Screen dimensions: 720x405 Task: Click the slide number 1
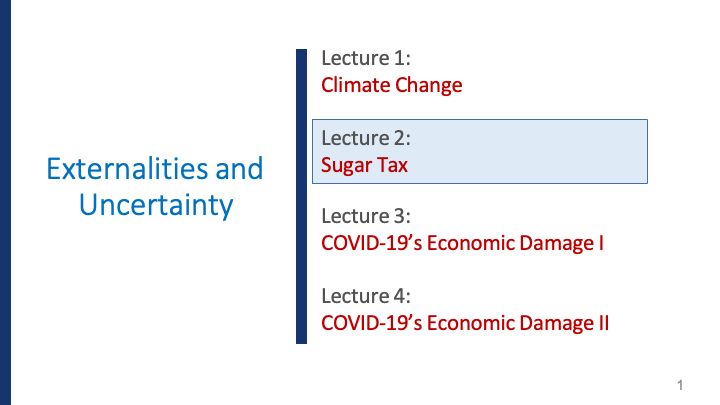pos(679,385)
